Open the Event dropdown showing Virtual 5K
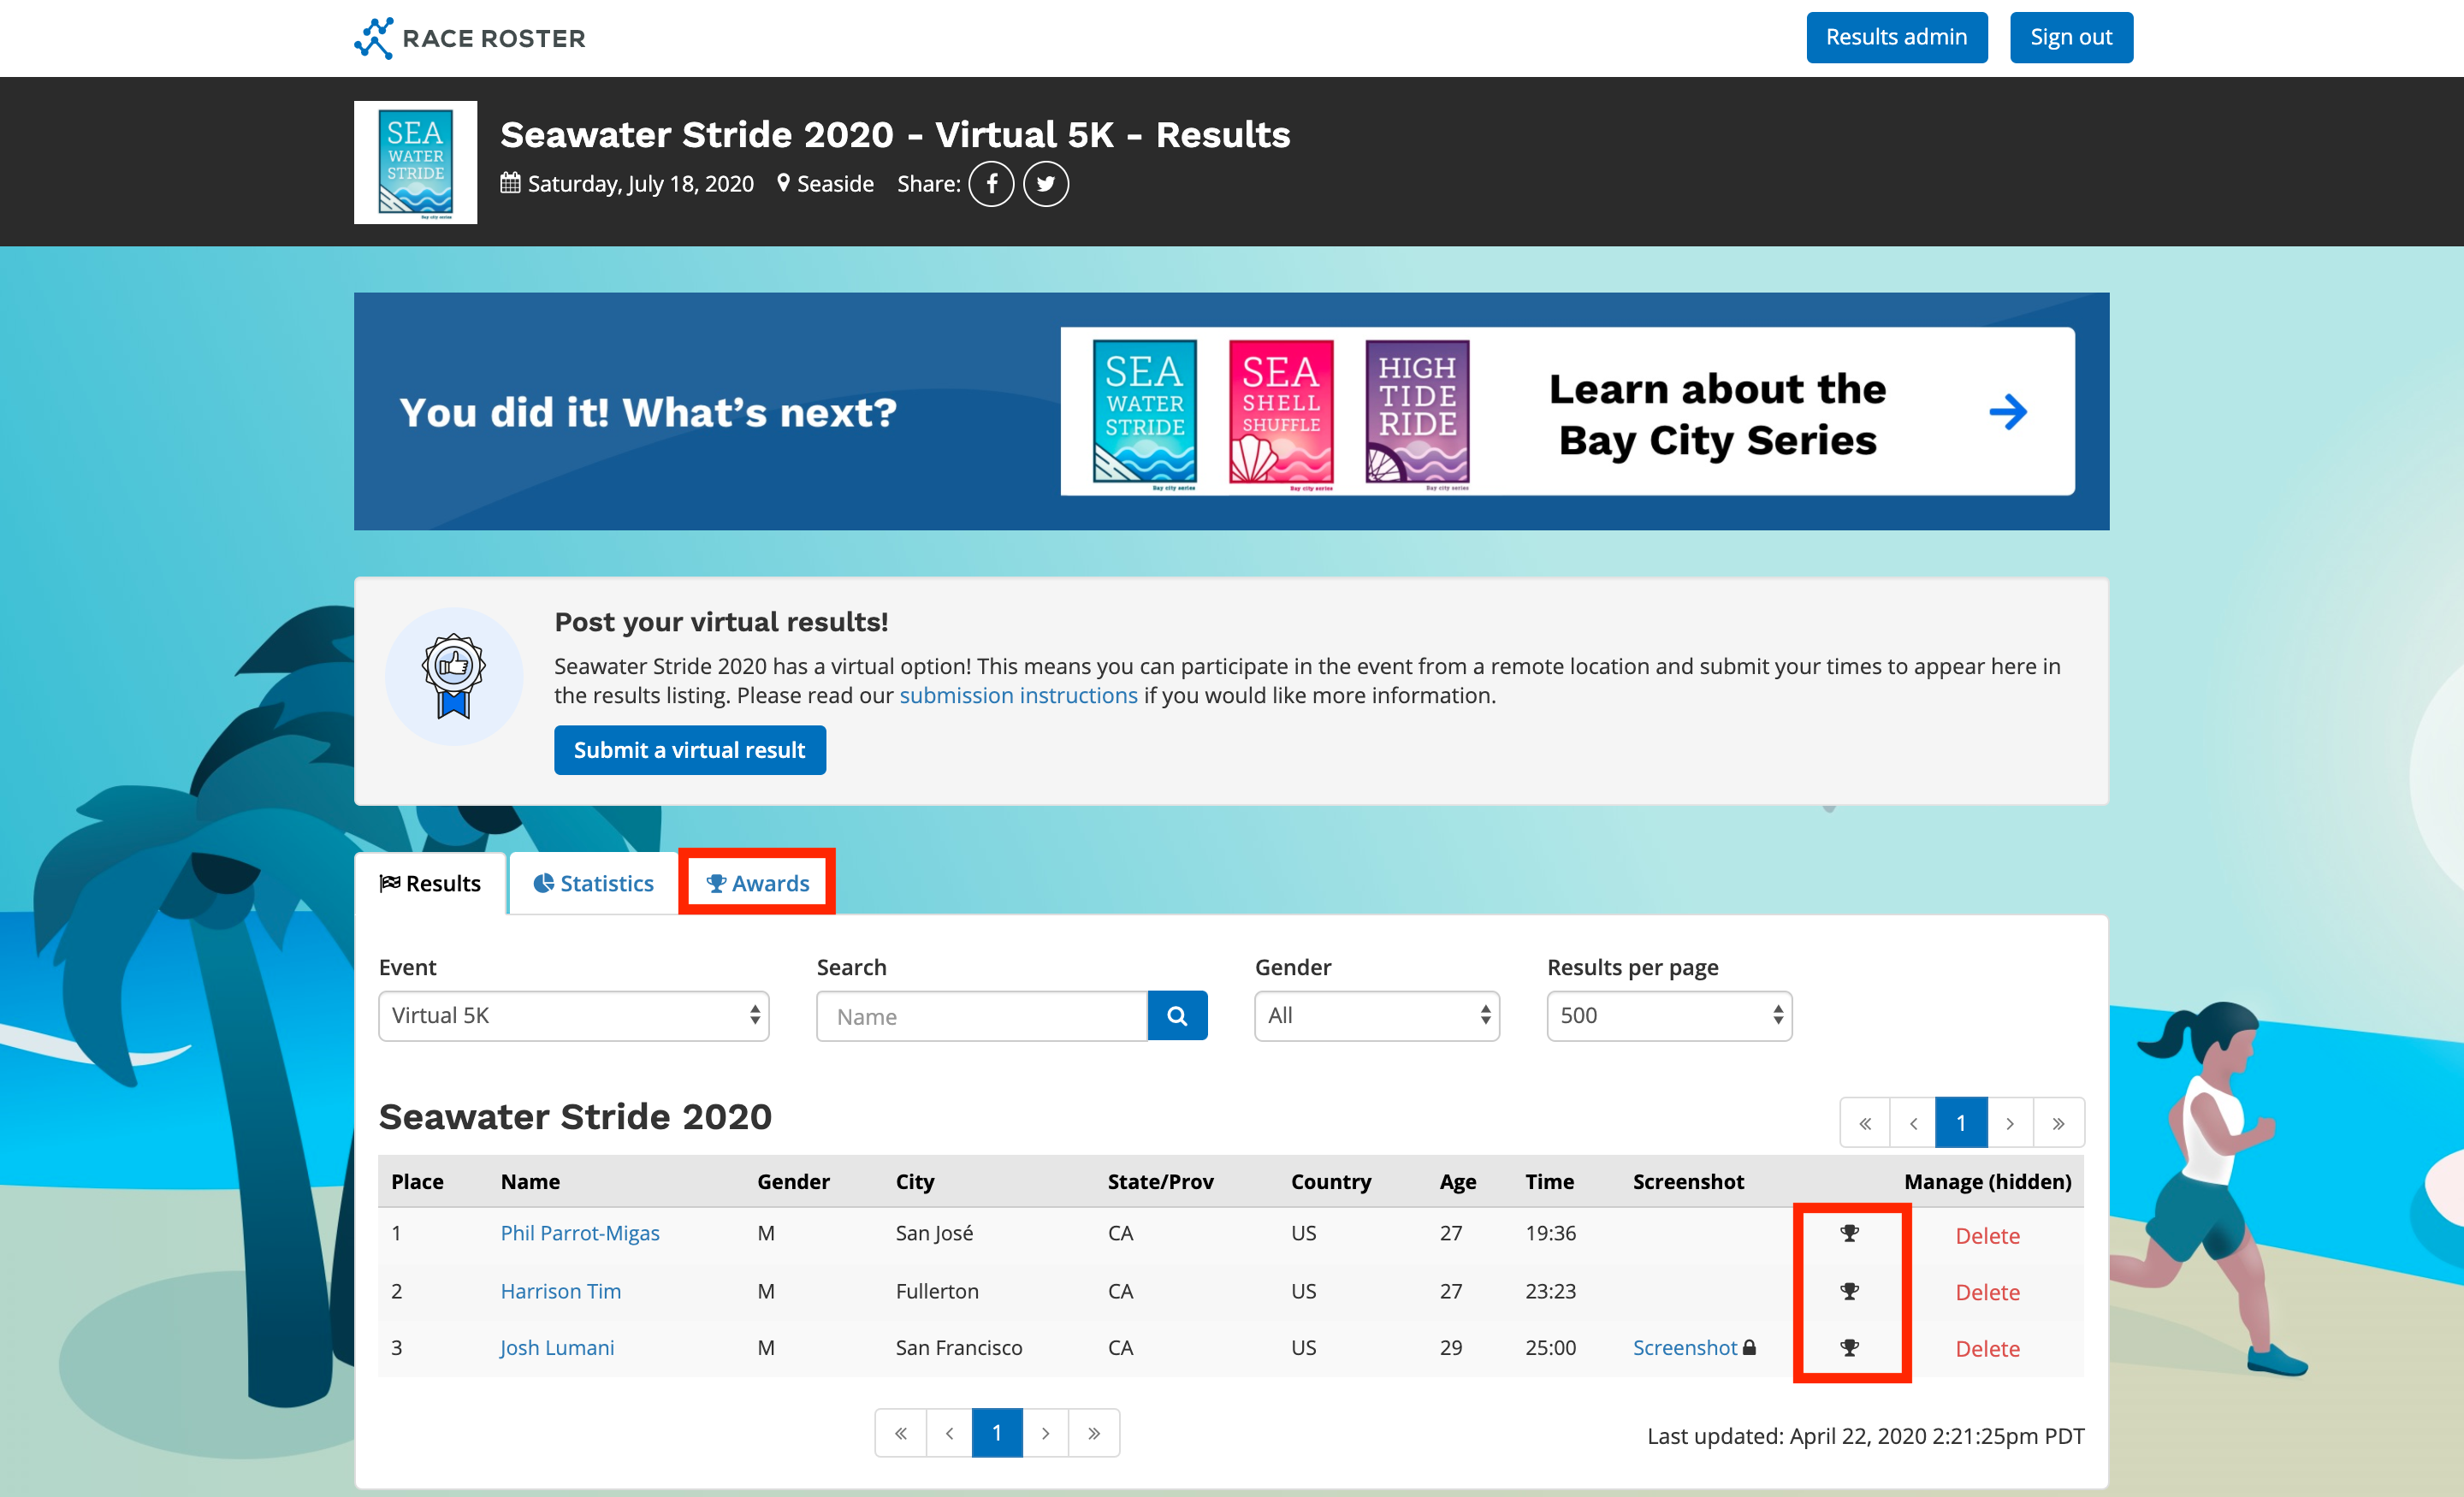Viewport: 2464px width, 1497px height. (x=574, y=1016)
